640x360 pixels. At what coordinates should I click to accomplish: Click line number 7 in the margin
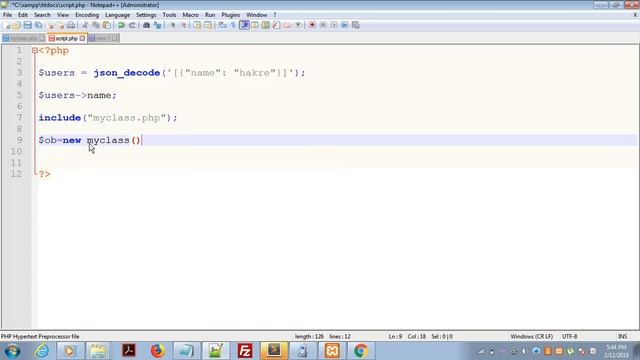click(19, 118)
